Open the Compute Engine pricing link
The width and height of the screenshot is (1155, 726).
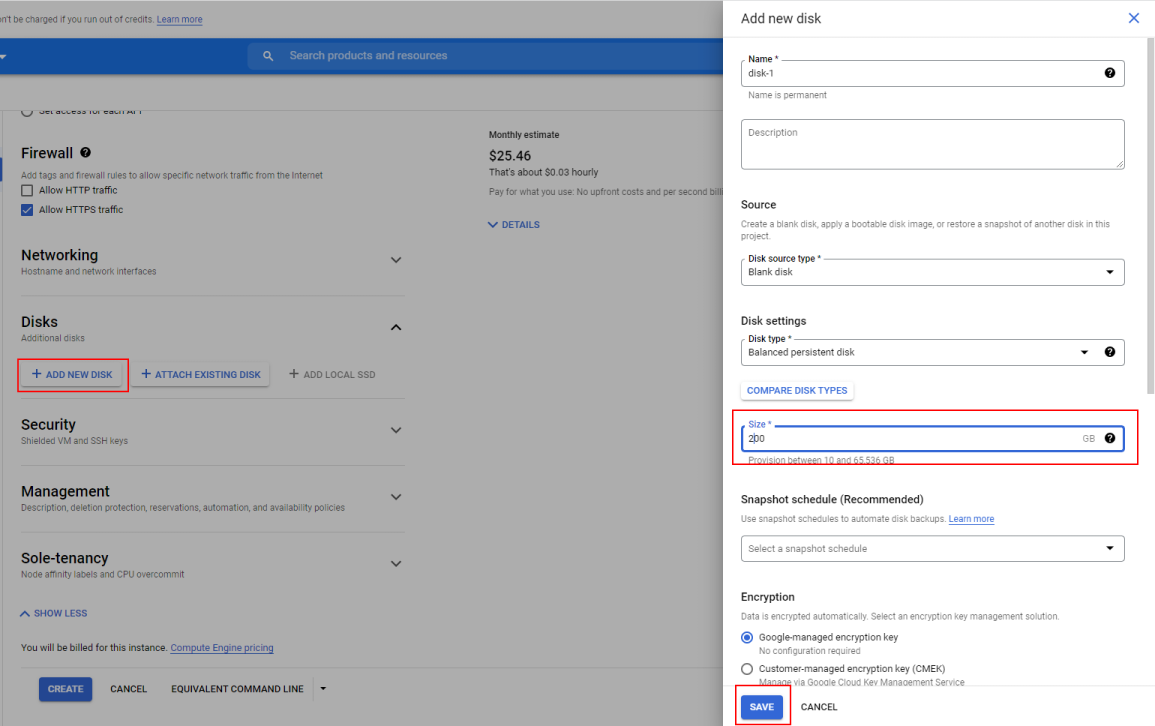[222, 648]
